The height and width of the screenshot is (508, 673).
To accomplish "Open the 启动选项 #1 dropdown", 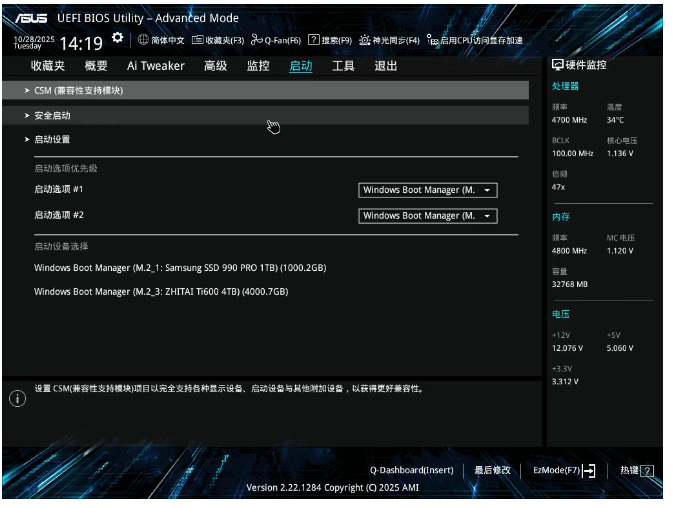I will coord(427,190).
